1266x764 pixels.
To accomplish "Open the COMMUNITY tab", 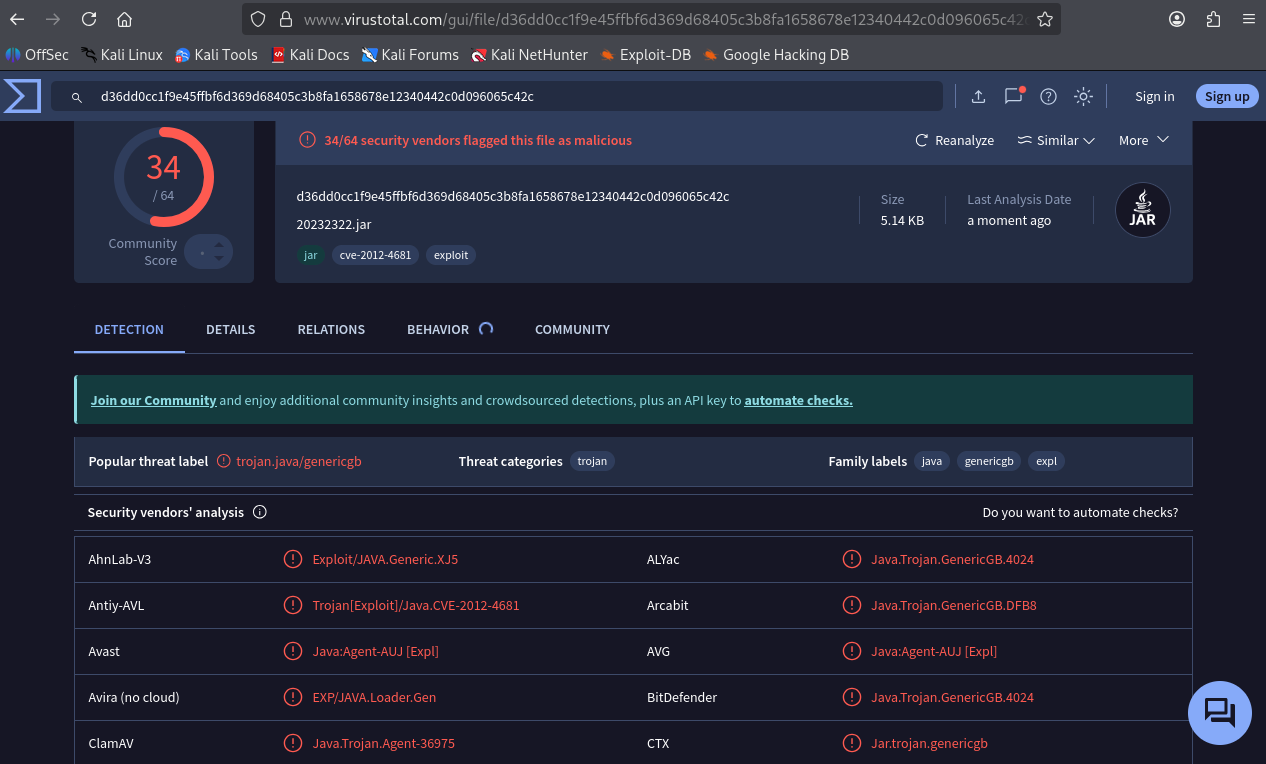I will point(572,329).
